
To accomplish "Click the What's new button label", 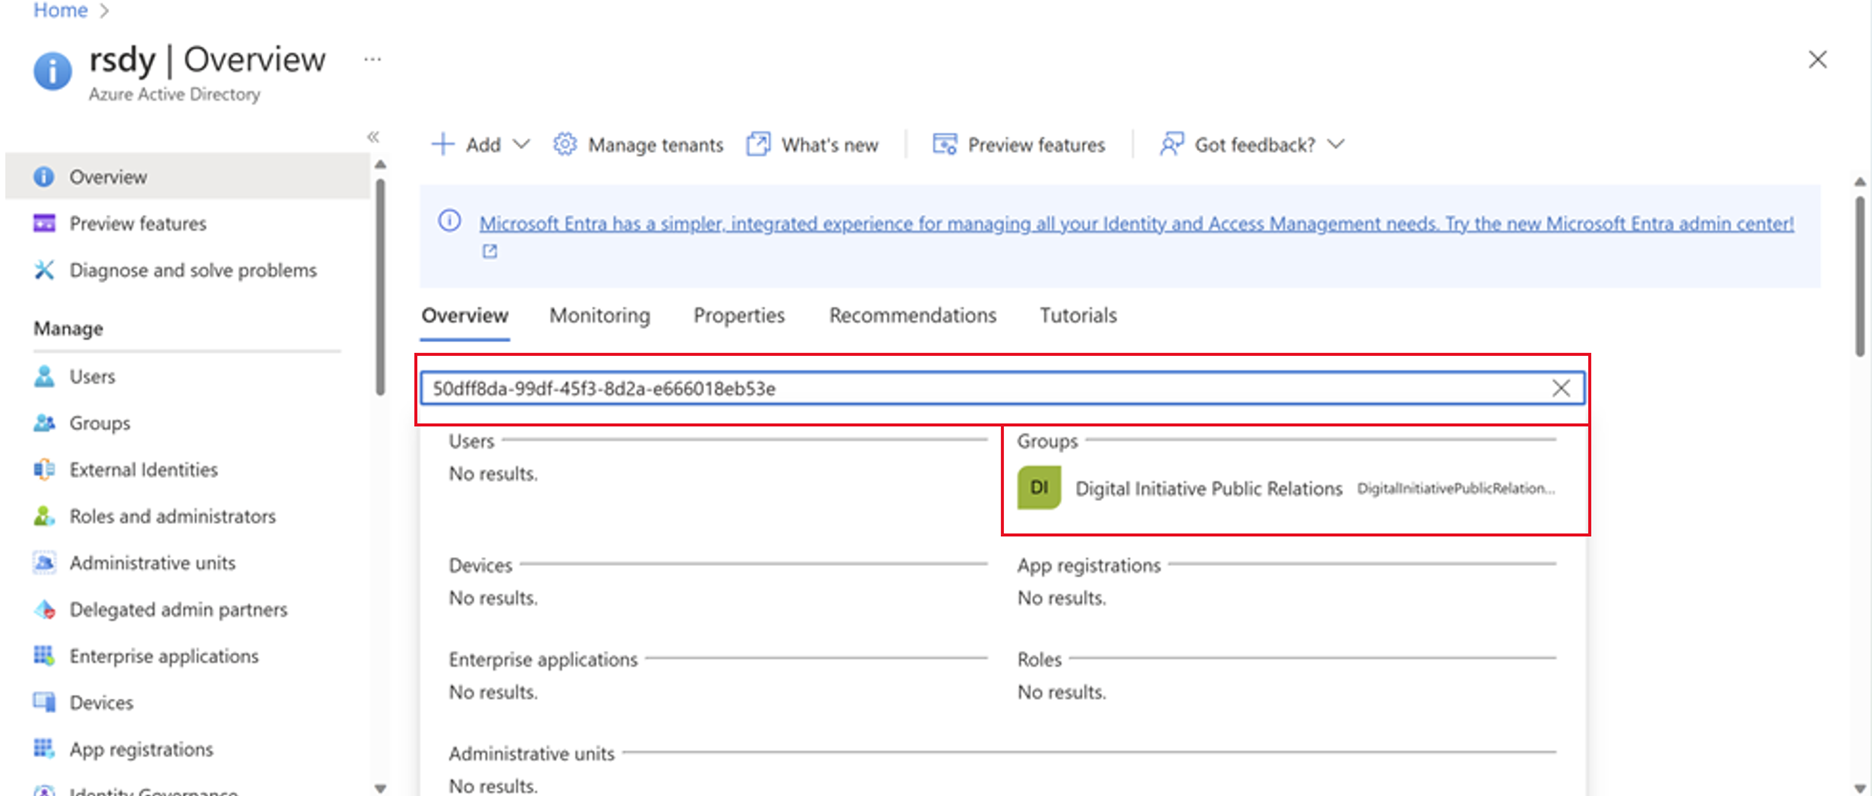I will (830, 145).
